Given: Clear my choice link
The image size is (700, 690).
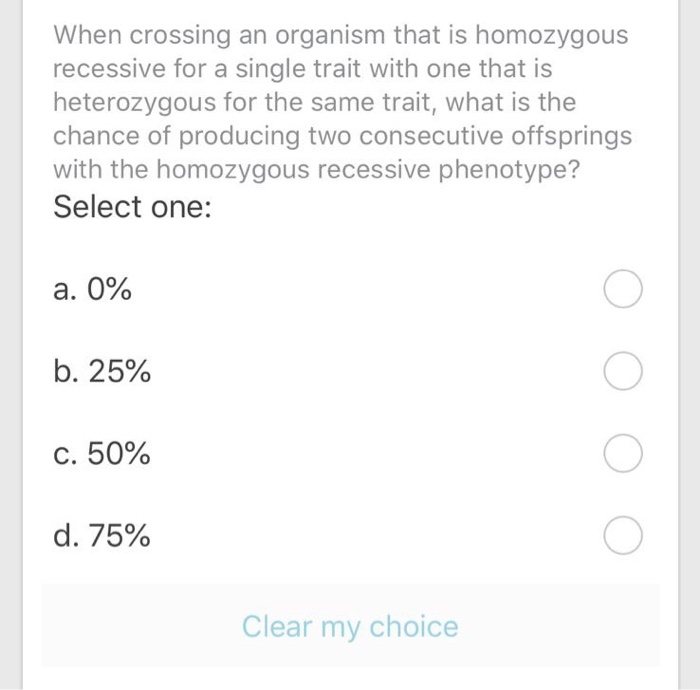Looking at the screenshot, I should point(350,626).
